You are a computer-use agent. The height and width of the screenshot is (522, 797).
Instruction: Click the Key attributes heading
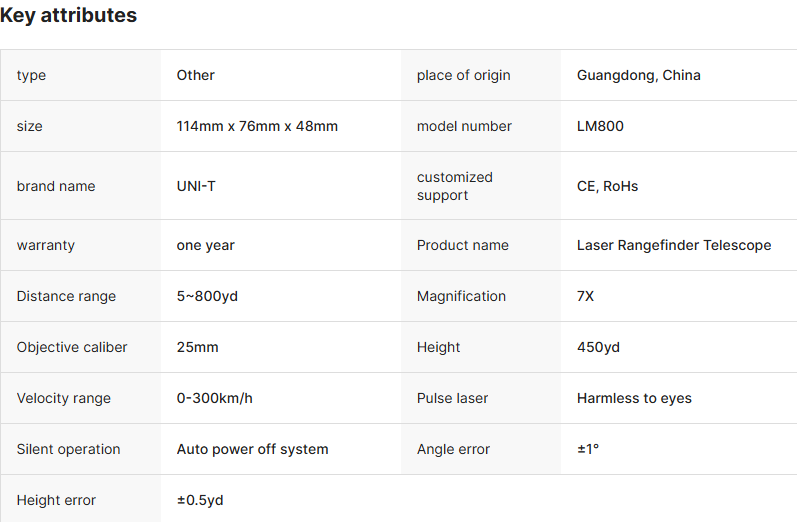click(x=69, y=16)
